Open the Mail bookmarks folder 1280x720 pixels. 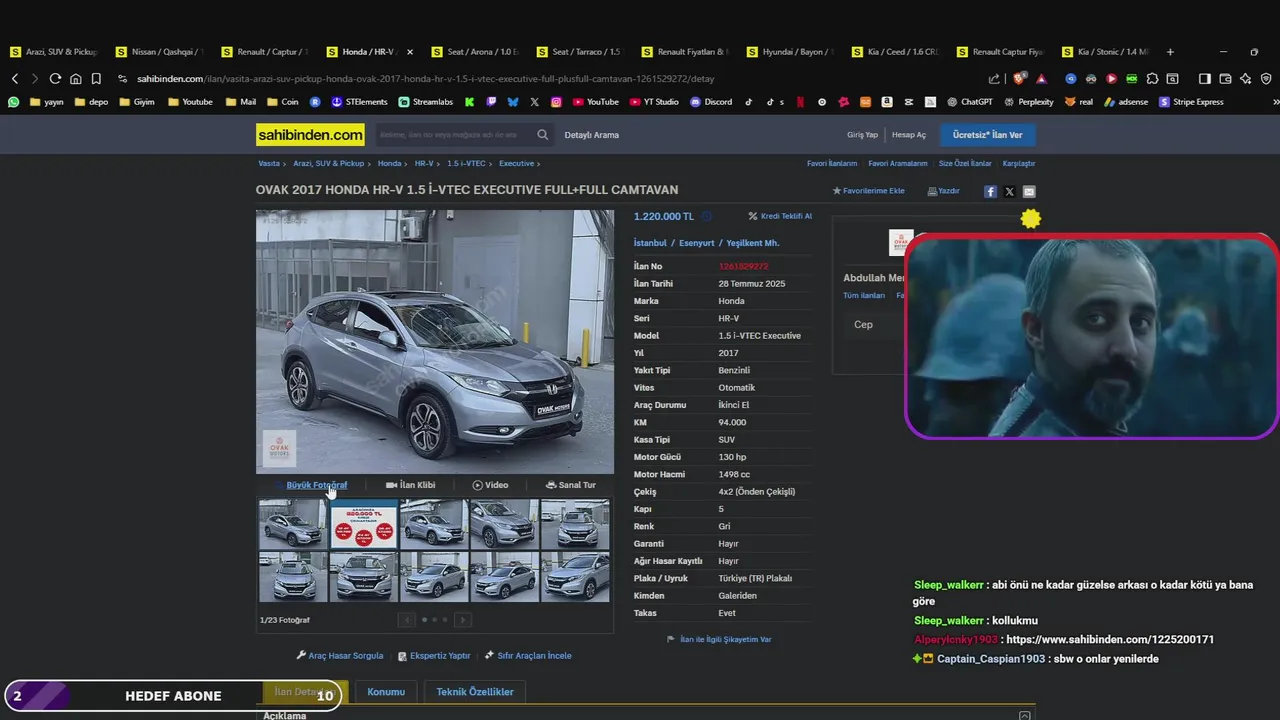coord(240,102)
